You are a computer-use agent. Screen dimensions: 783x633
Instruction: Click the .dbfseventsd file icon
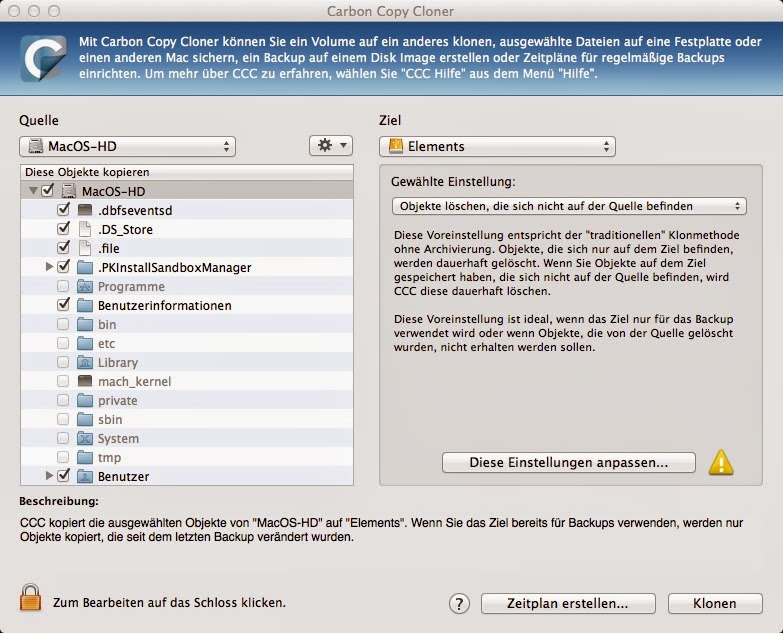pos(85,210)
